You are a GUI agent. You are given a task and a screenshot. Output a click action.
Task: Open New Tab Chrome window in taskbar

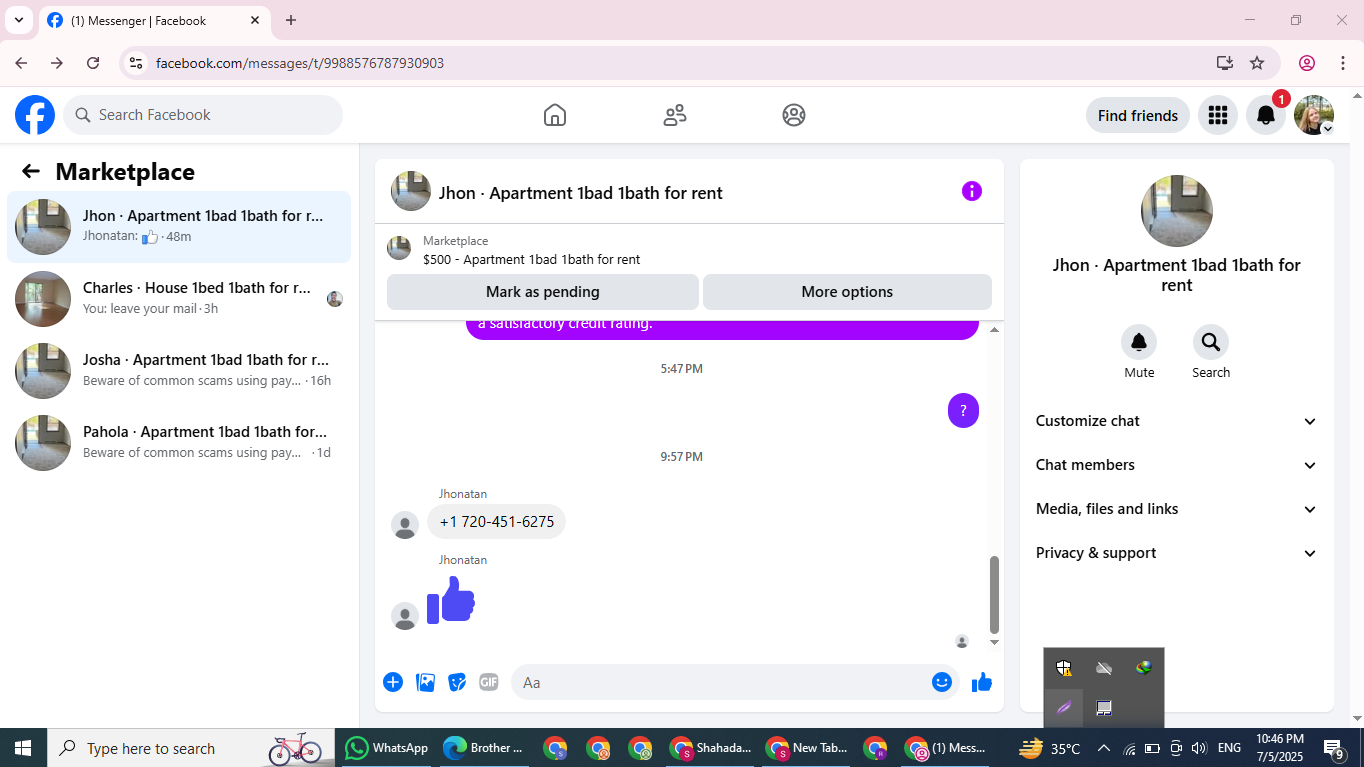[x=808, y=748]
